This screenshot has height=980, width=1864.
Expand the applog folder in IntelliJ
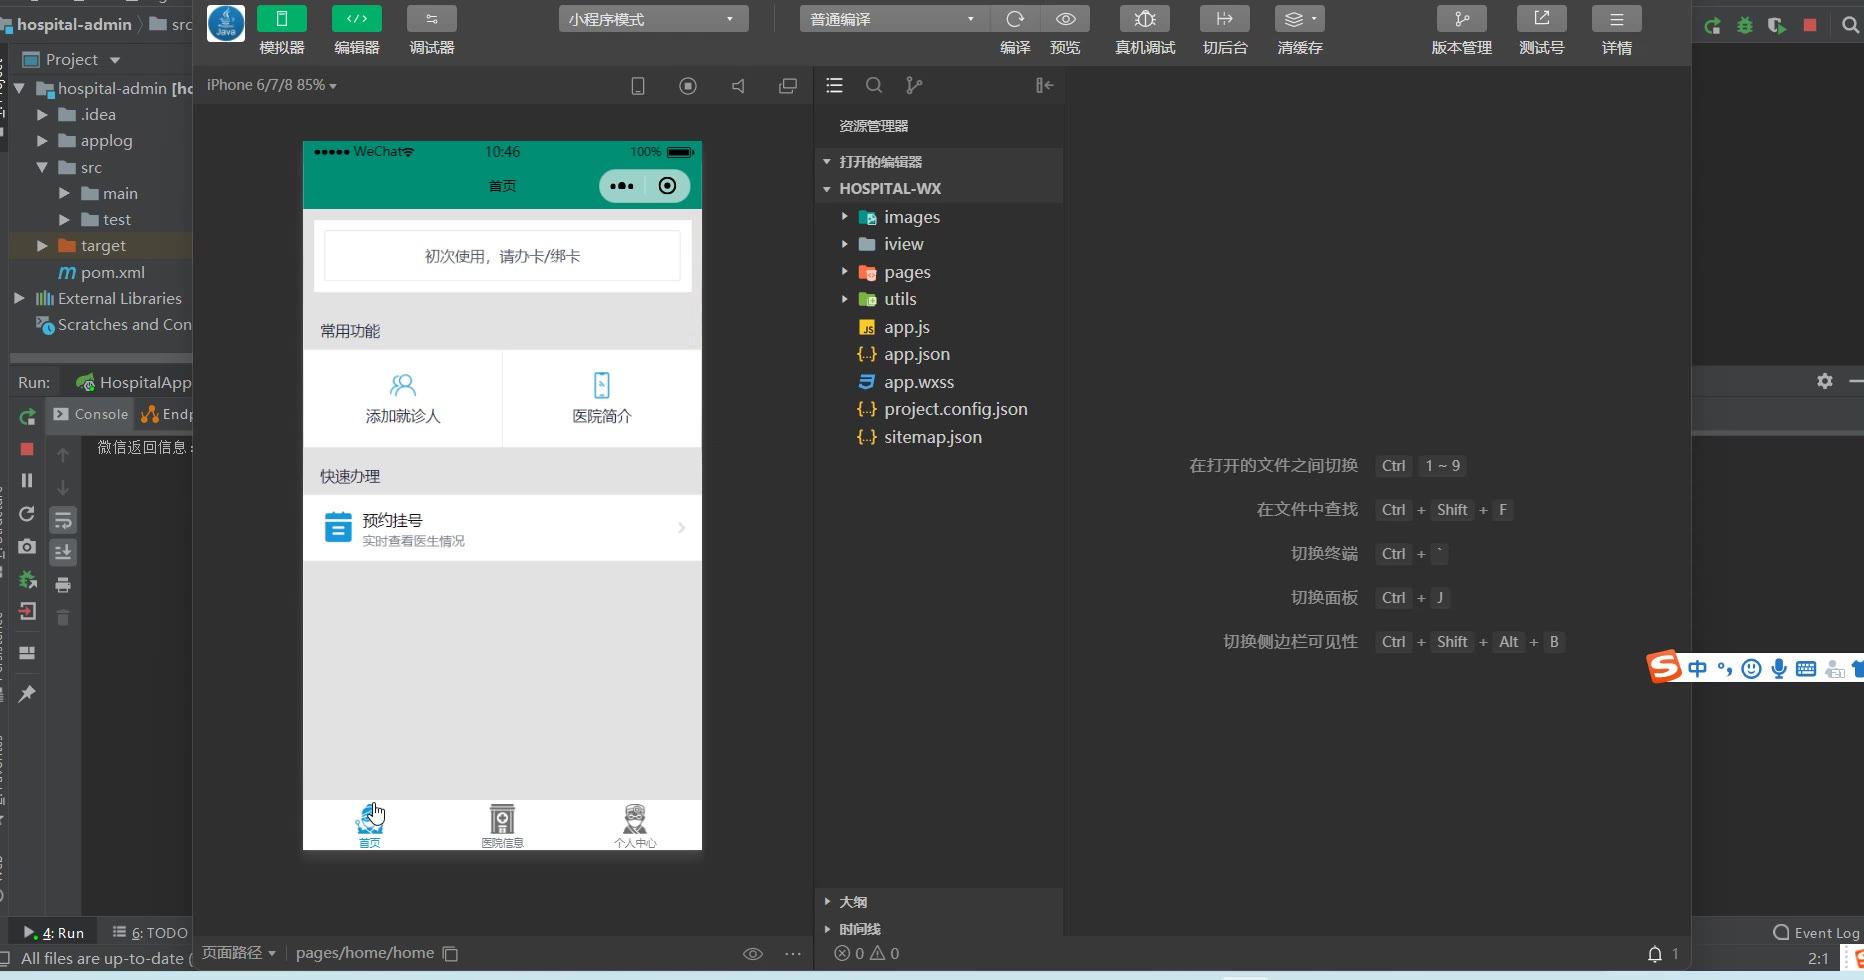(42, 141)
